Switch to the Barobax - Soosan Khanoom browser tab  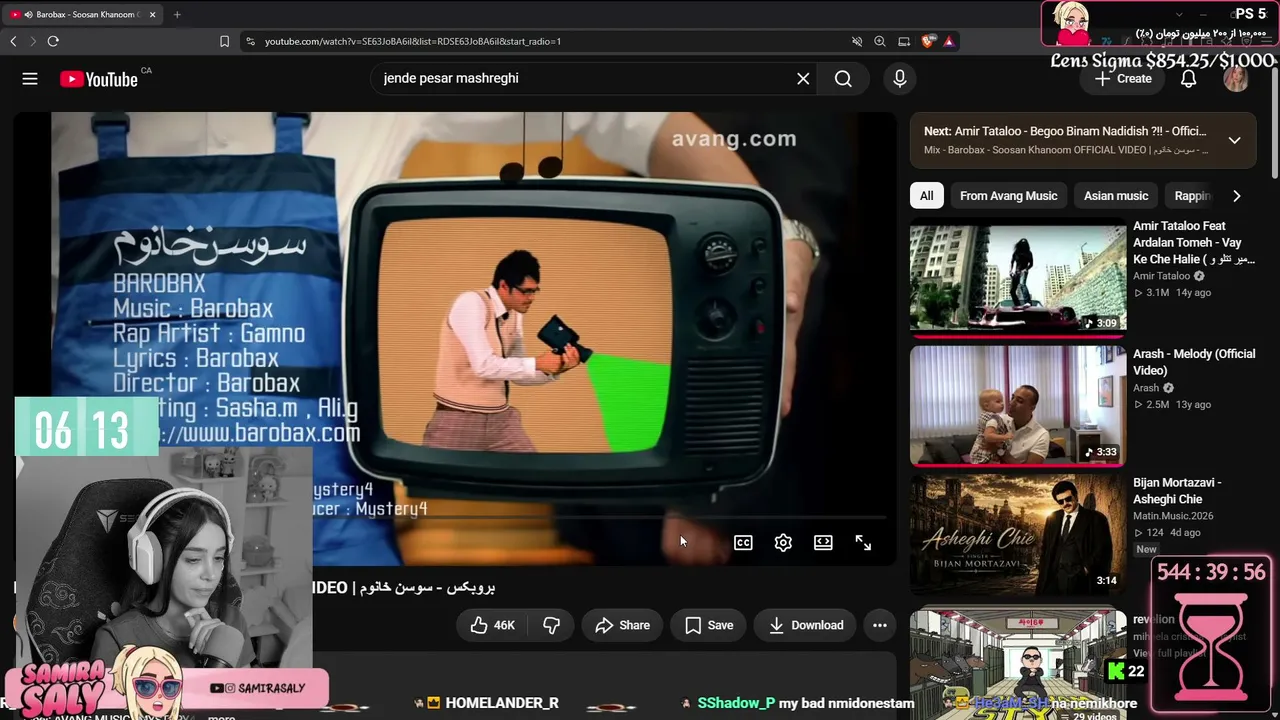pos(82,15)
